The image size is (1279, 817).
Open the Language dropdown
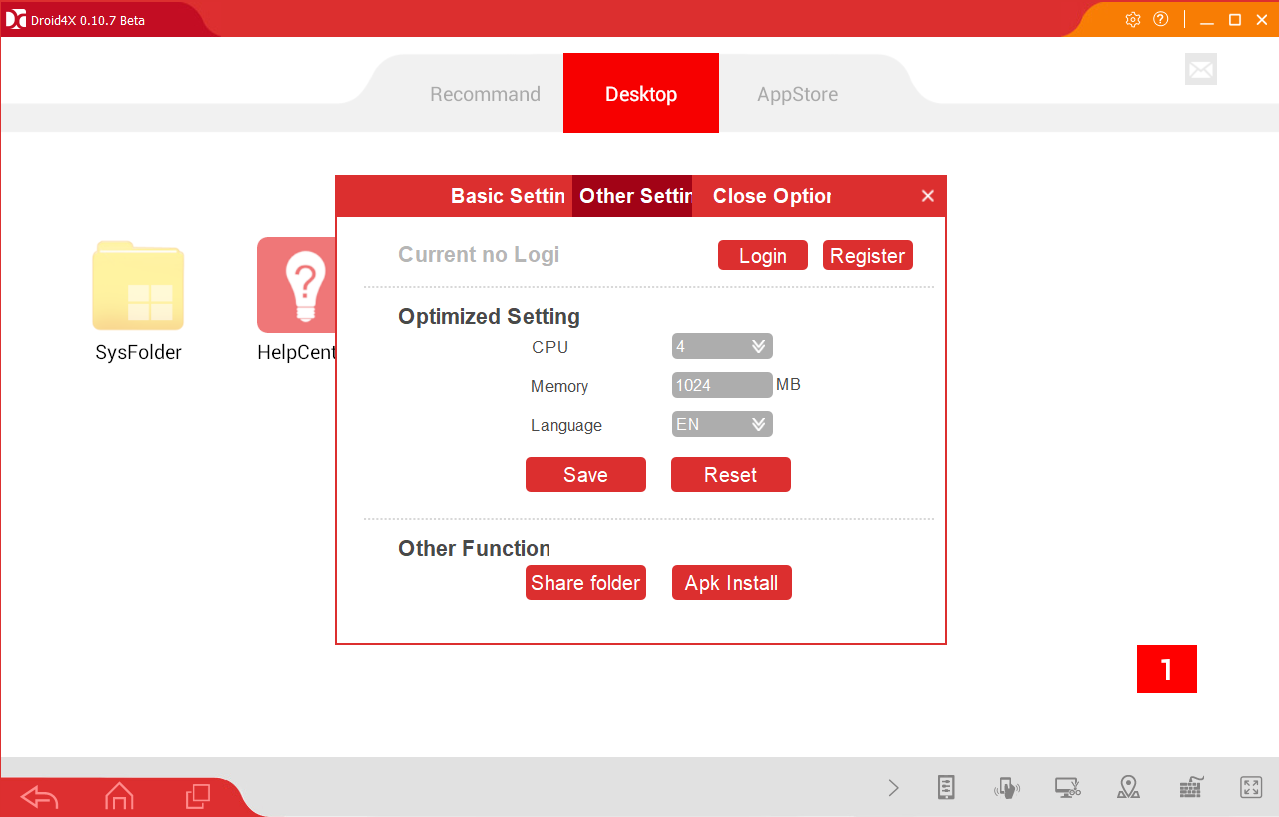[x=722, y=425]
